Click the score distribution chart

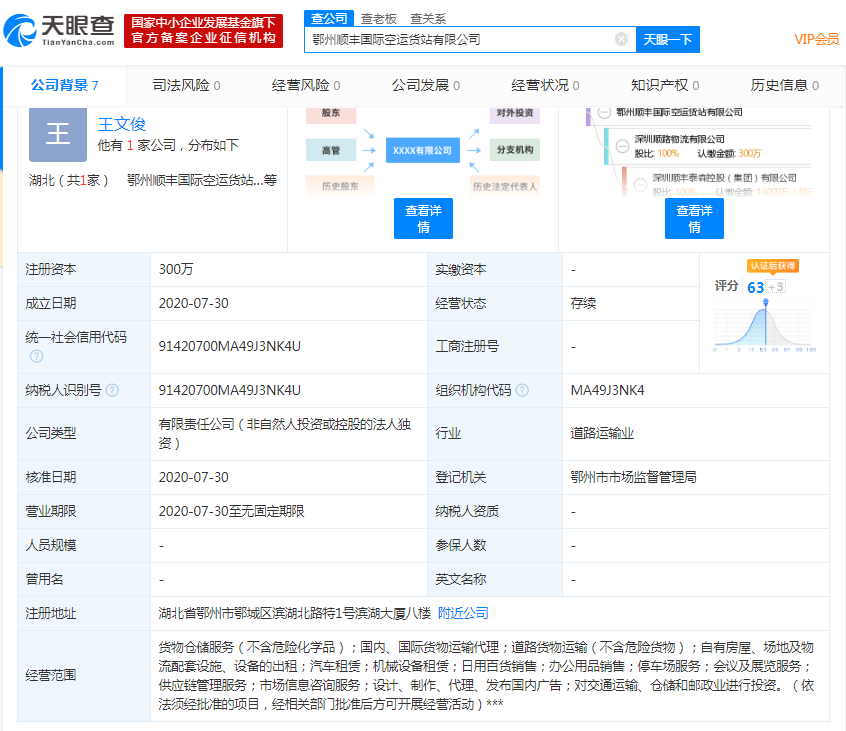click(763, 327)
